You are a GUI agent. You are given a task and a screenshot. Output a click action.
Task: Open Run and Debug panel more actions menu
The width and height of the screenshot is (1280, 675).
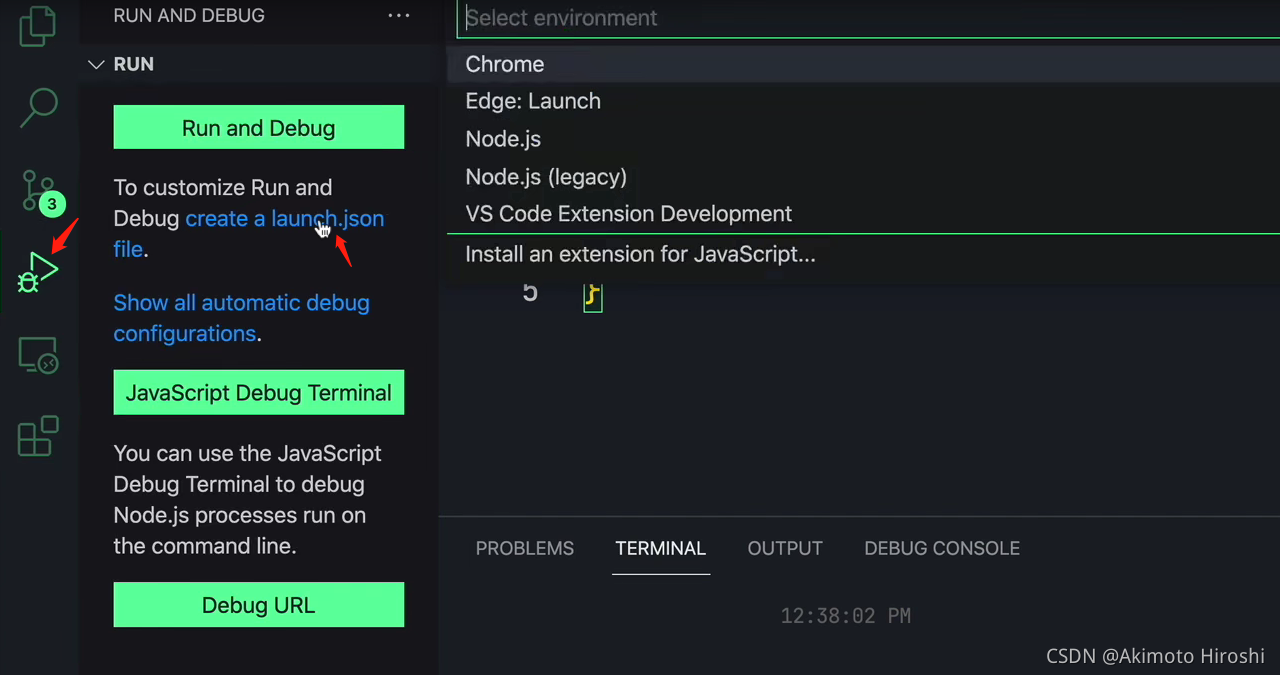[398, 15]
